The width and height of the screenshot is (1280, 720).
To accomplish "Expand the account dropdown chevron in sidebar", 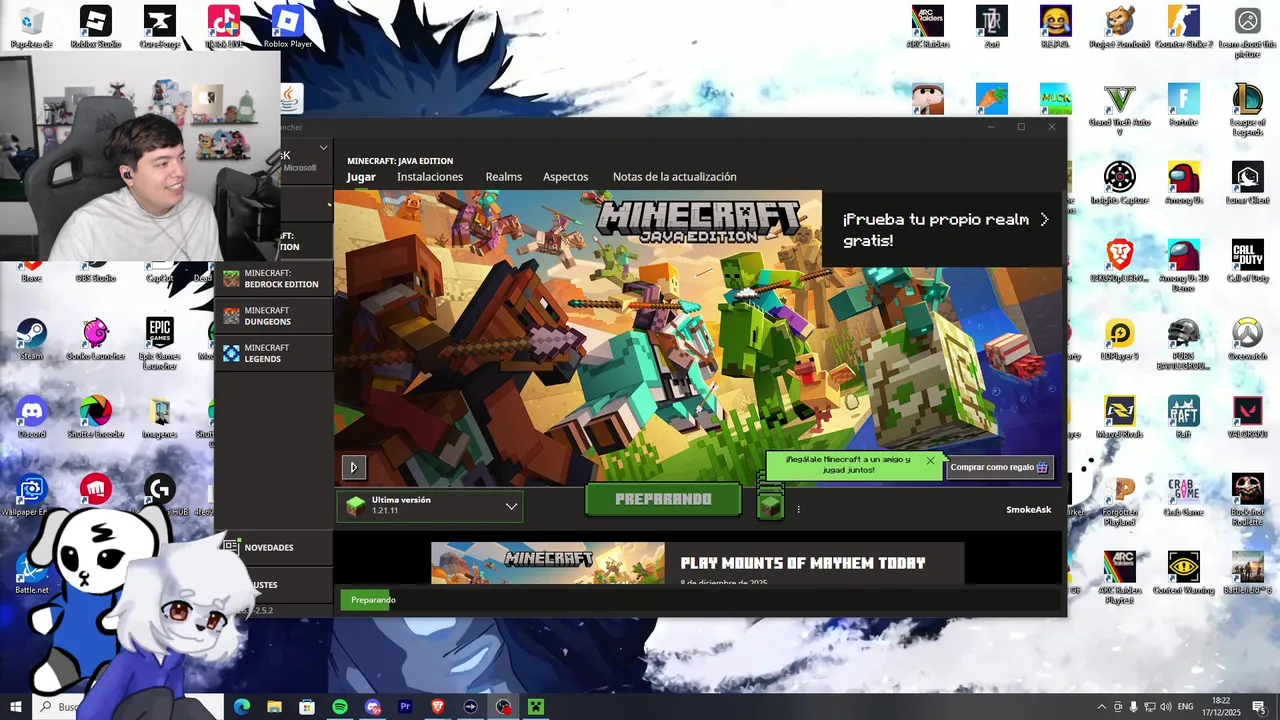I will (x=323, y=148).
